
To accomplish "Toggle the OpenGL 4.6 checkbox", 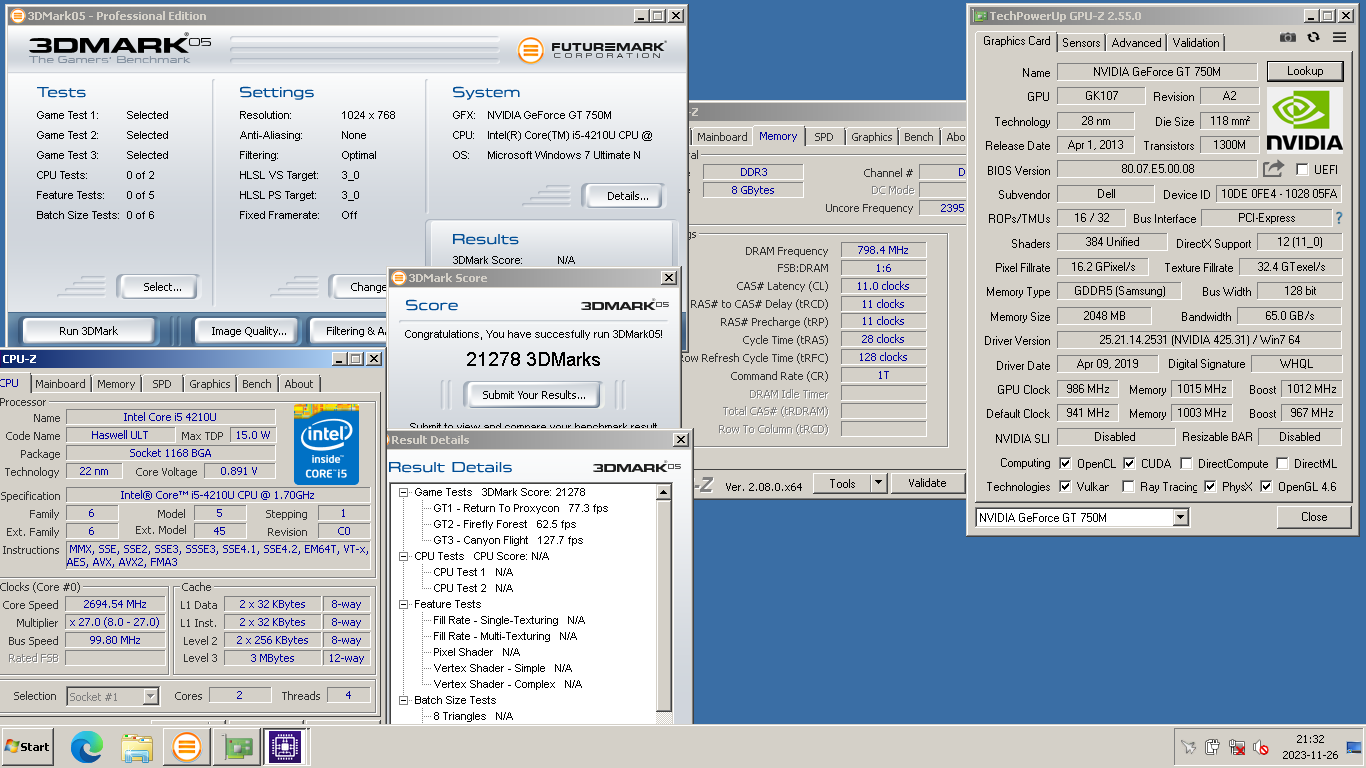I will 1267,487.
